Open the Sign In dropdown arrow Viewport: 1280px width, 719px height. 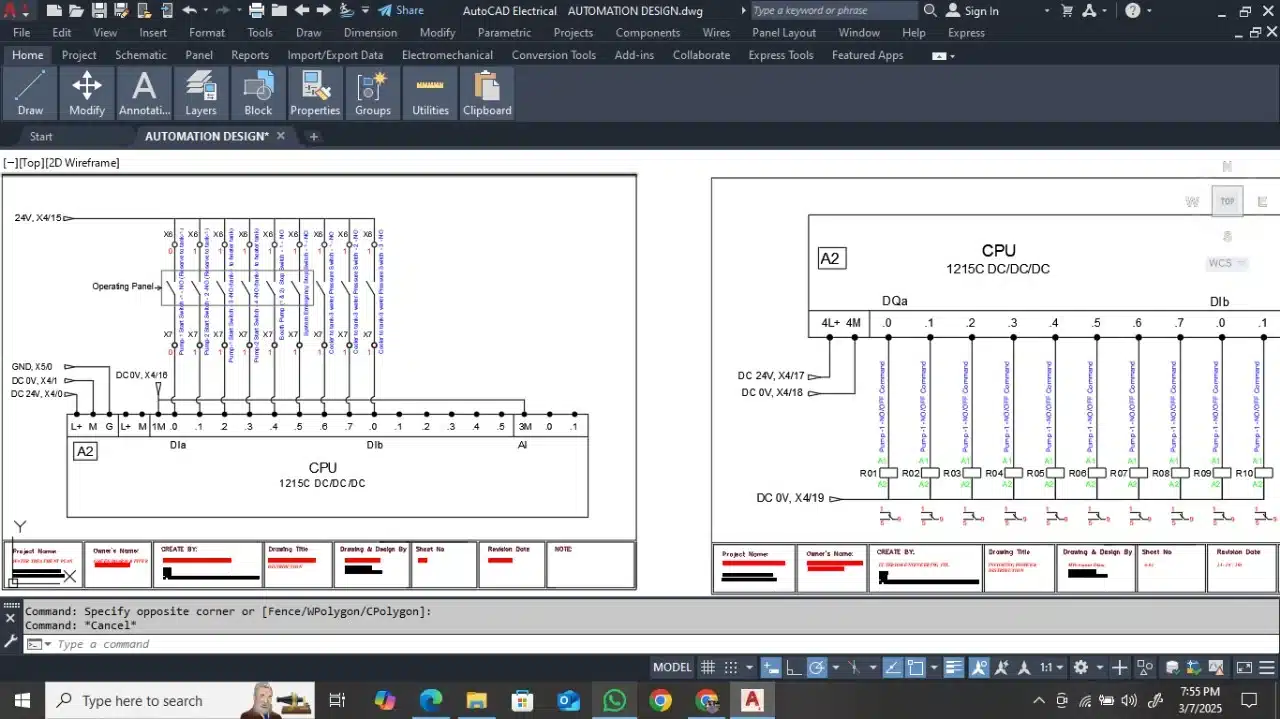coord(1046,11)
